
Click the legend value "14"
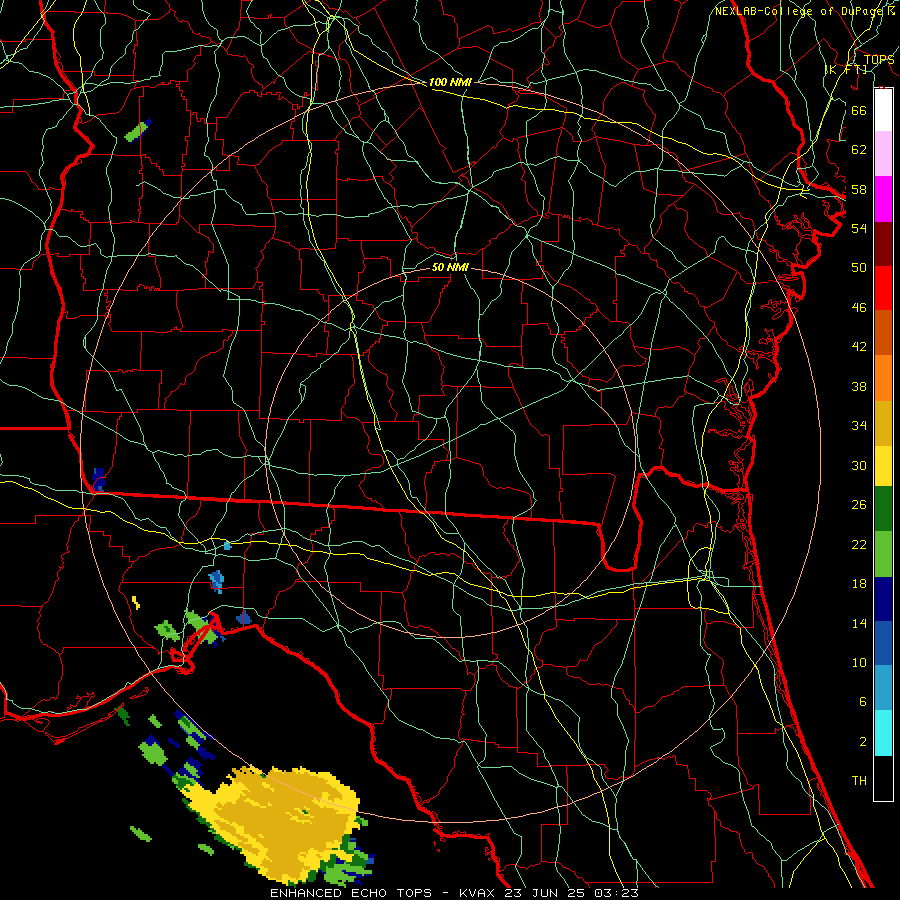tap(859, 623)
